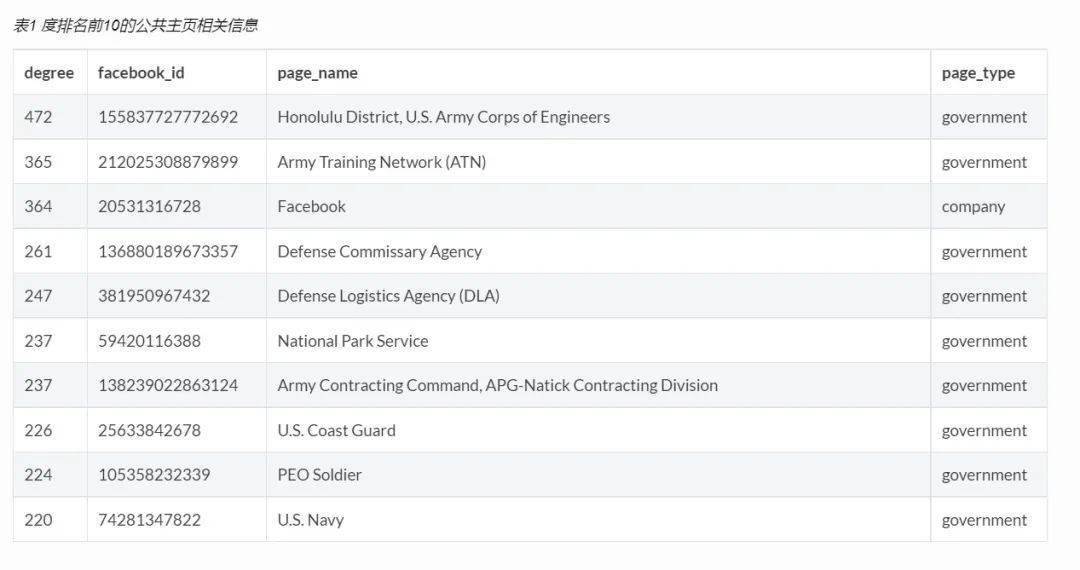Image resolution: width=1080 pixels, height=570 pixels.
Task: Select the National Park Service cell
Action: coord(352,341)
